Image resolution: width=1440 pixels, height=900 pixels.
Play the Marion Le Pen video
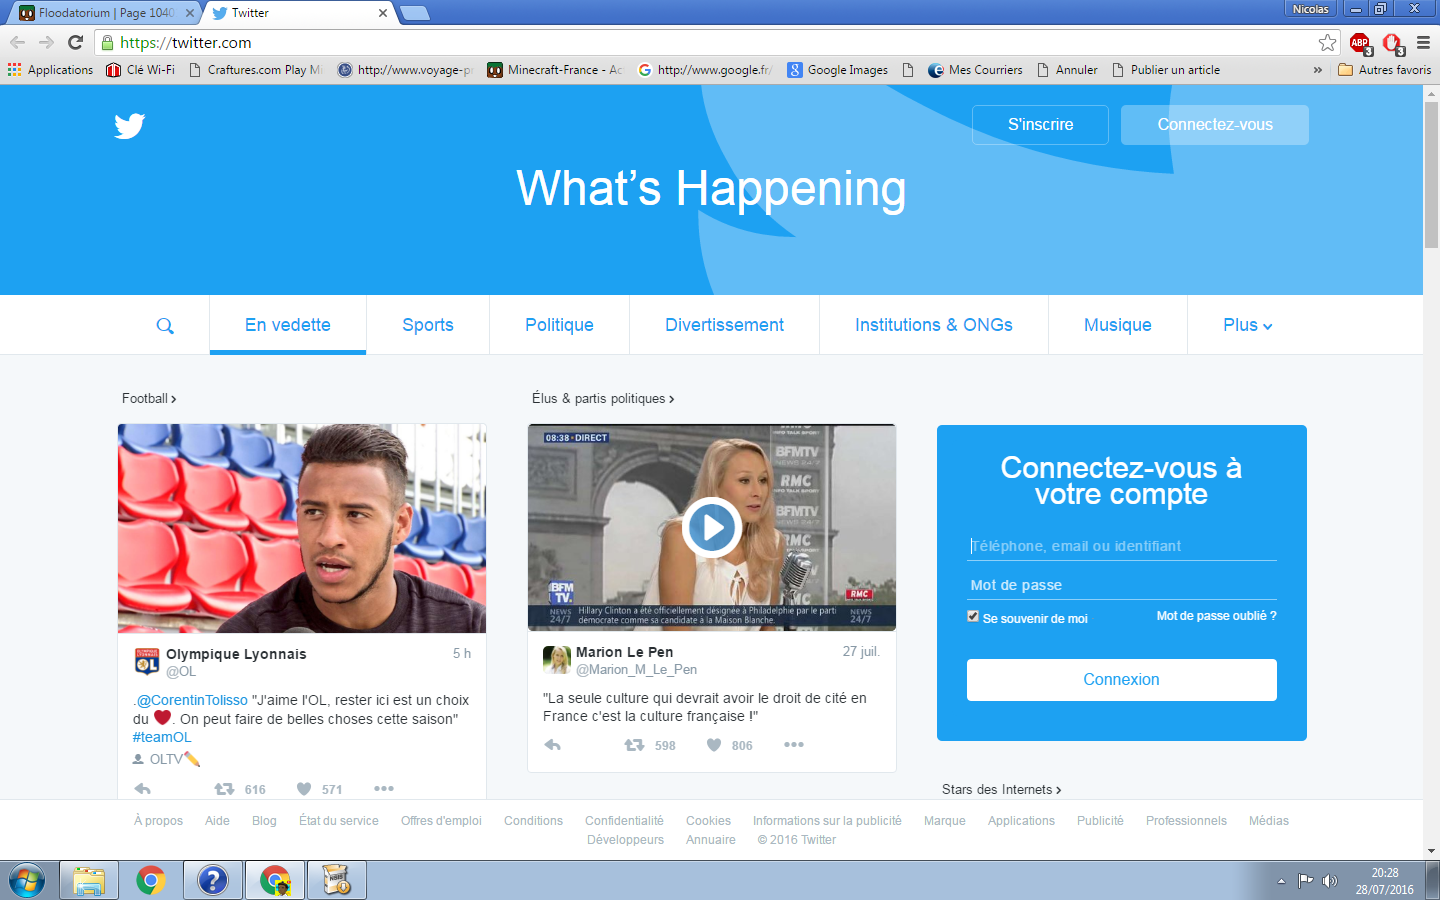tap(711, 527)
